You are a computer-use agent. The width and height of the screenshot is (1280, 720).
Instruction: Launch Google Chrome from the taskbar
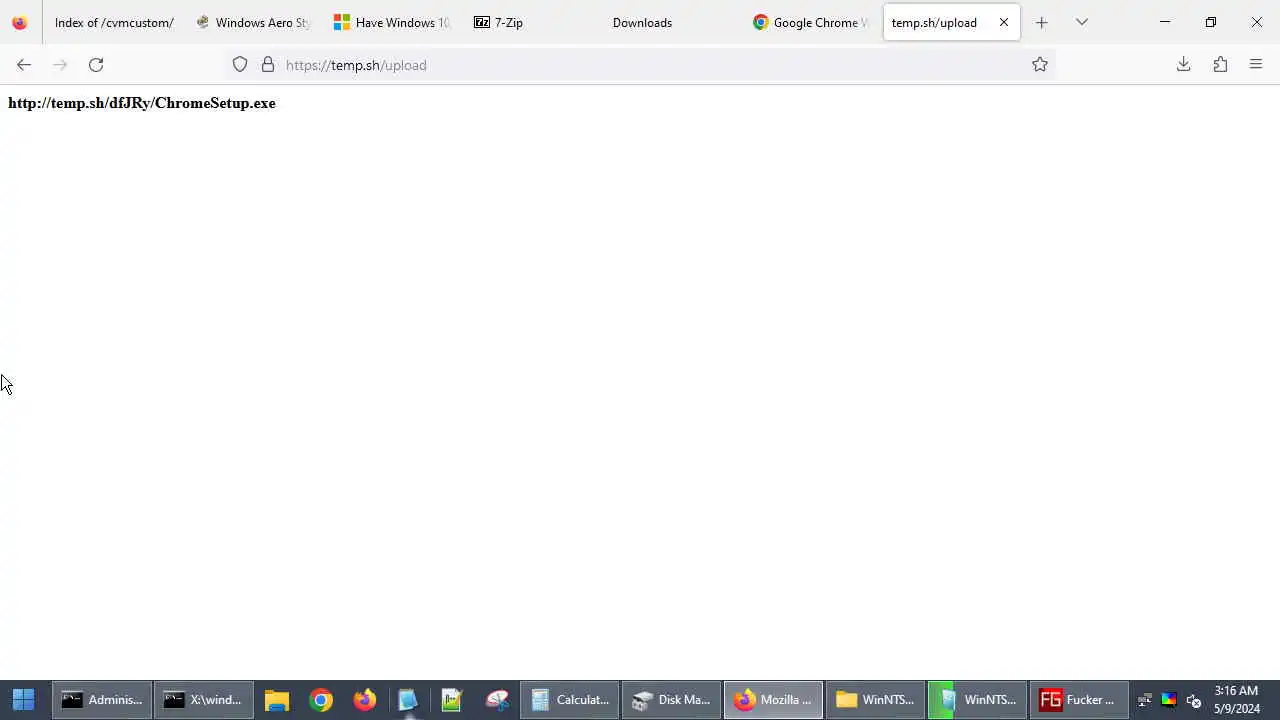(x=321, y=700)
